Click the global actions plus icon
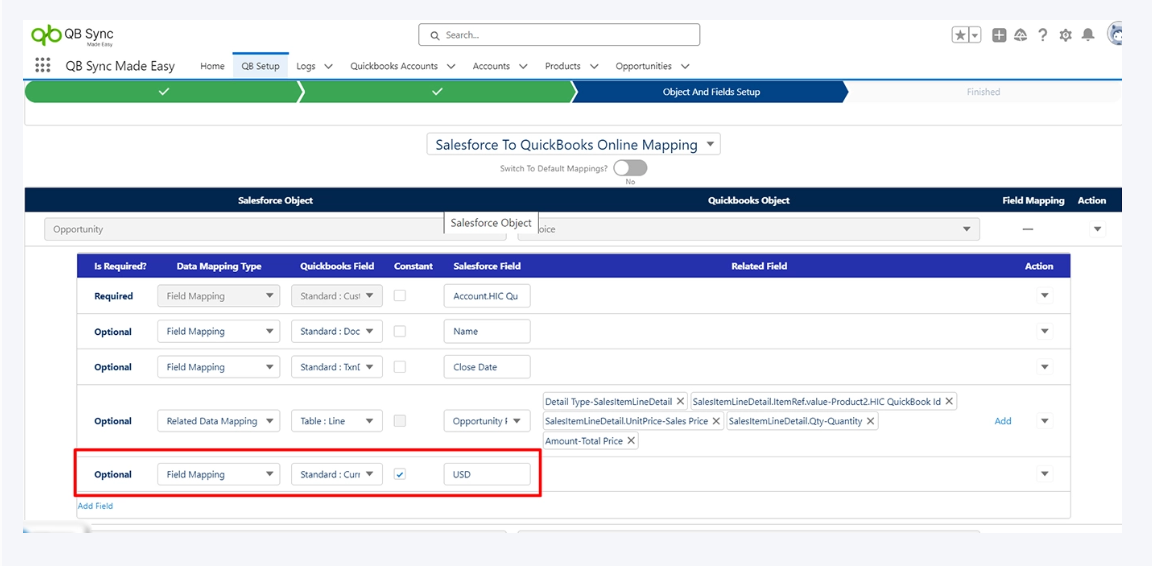 tap(999, 35)
